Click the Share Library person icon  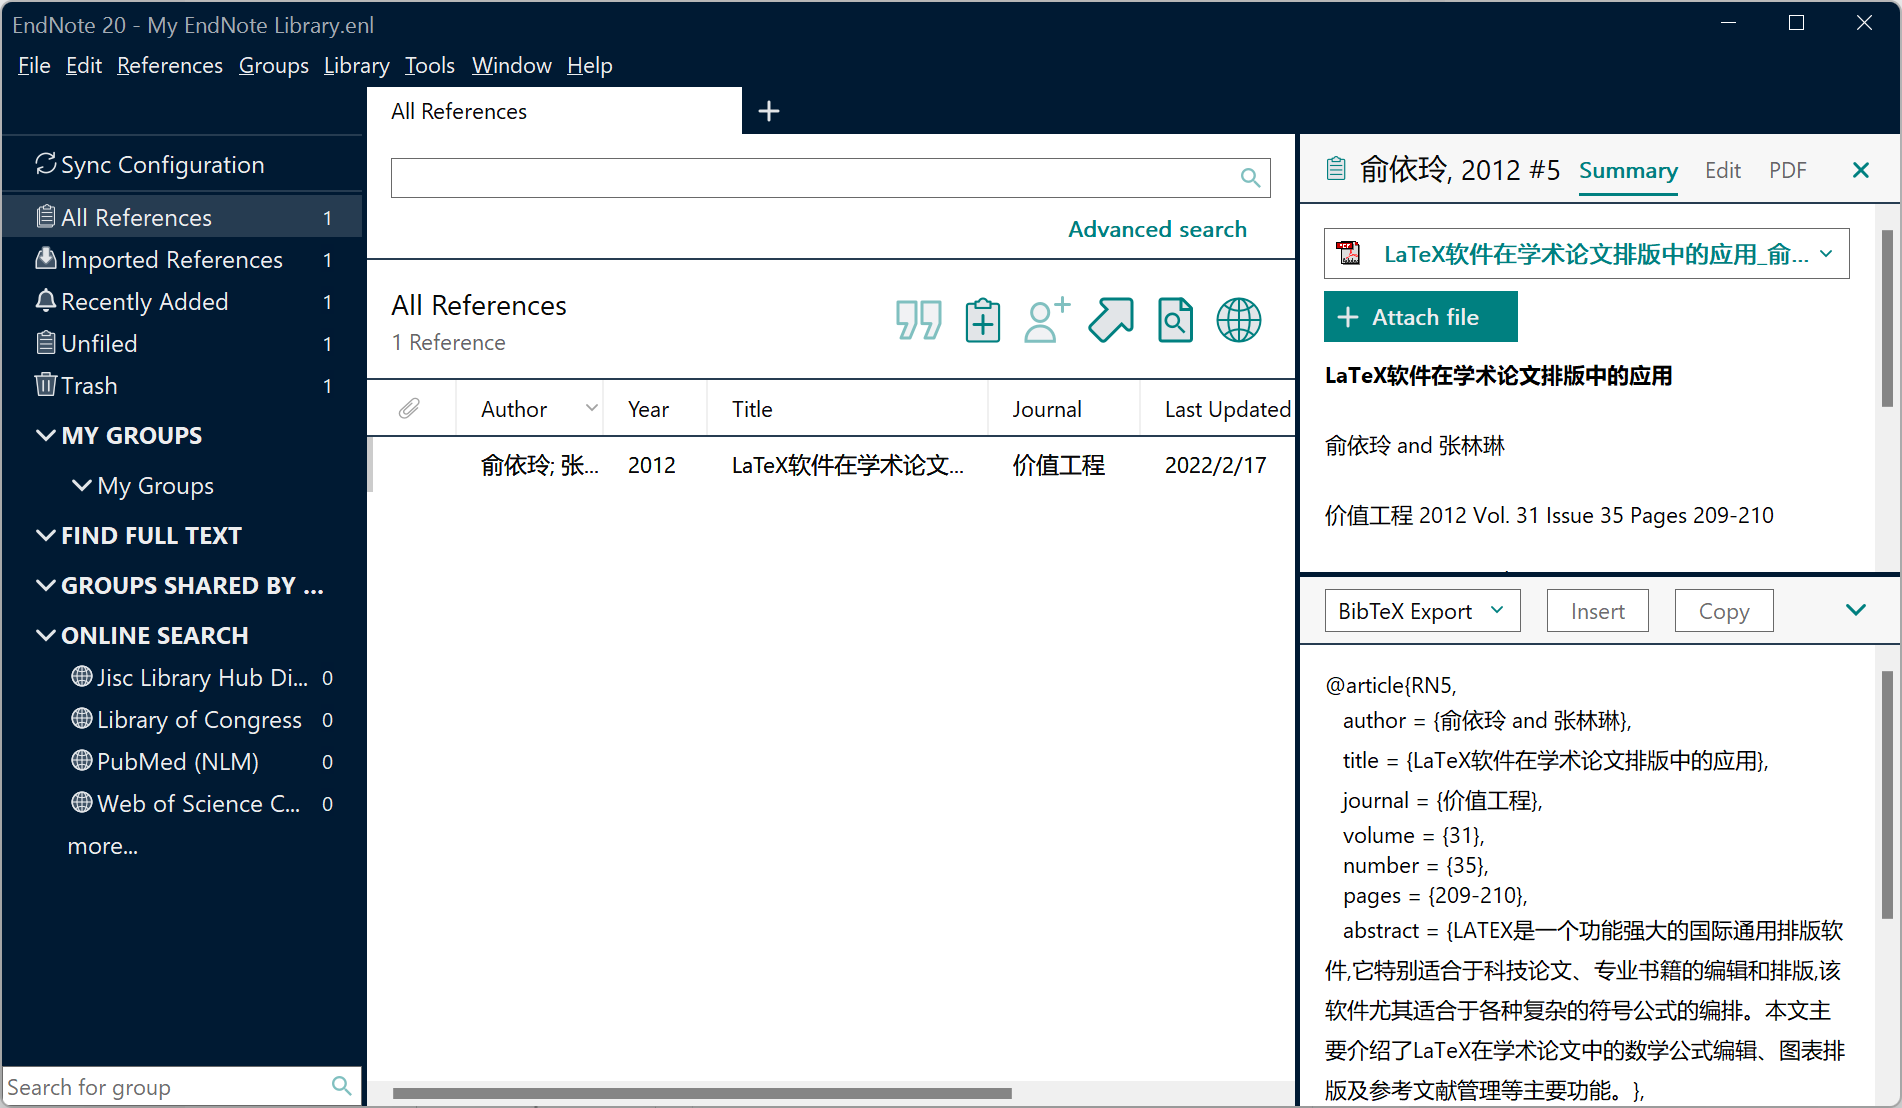(1046, 320)
